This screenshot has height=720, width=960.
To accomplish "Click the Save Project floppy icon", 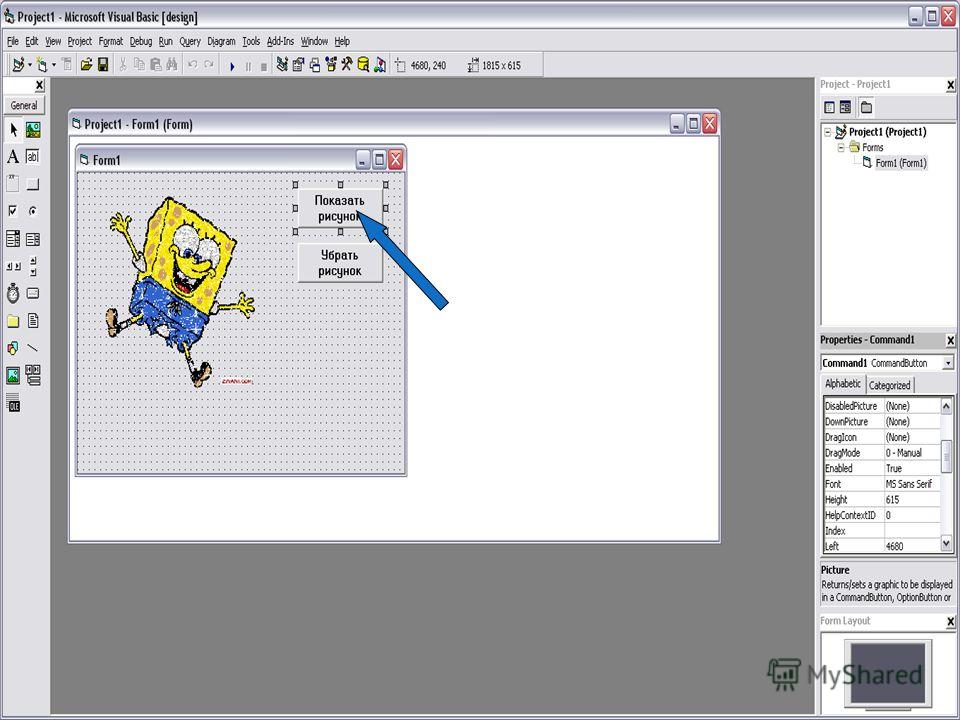I will coord(103,65).
